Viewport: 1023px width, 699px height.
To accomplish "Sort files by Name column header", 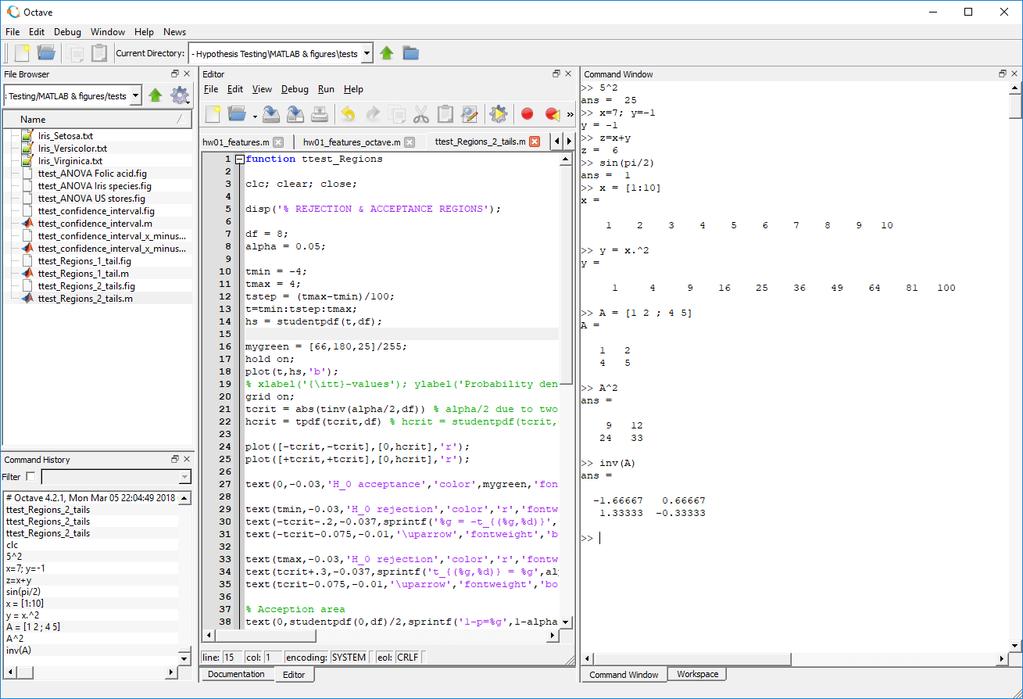I will (x=98, y=119).
